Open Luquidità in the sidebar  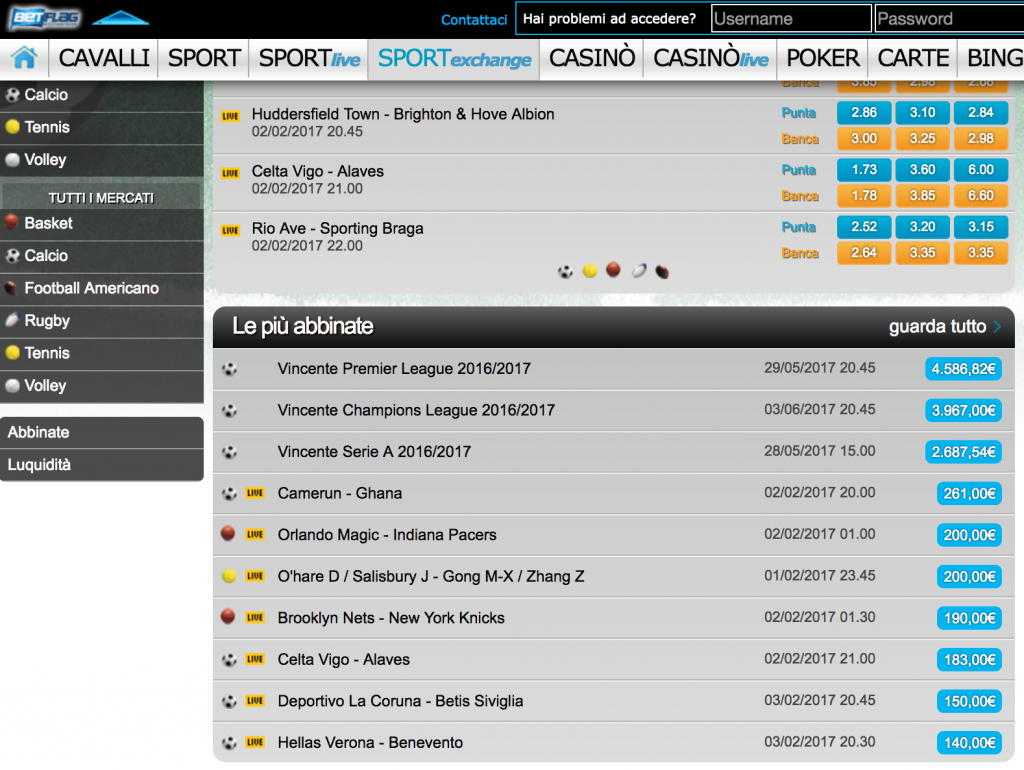click(102, 465)
